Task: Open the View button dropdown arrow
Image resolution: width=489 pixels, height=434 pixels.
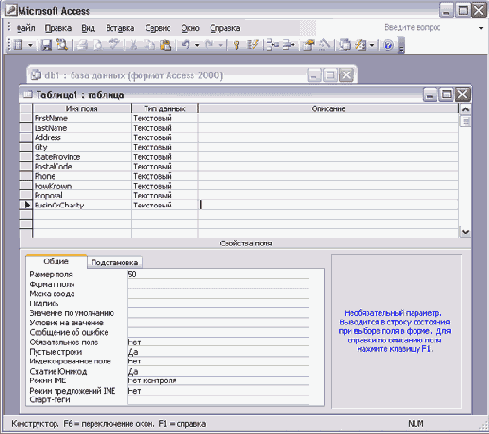Action: point(30,45)
